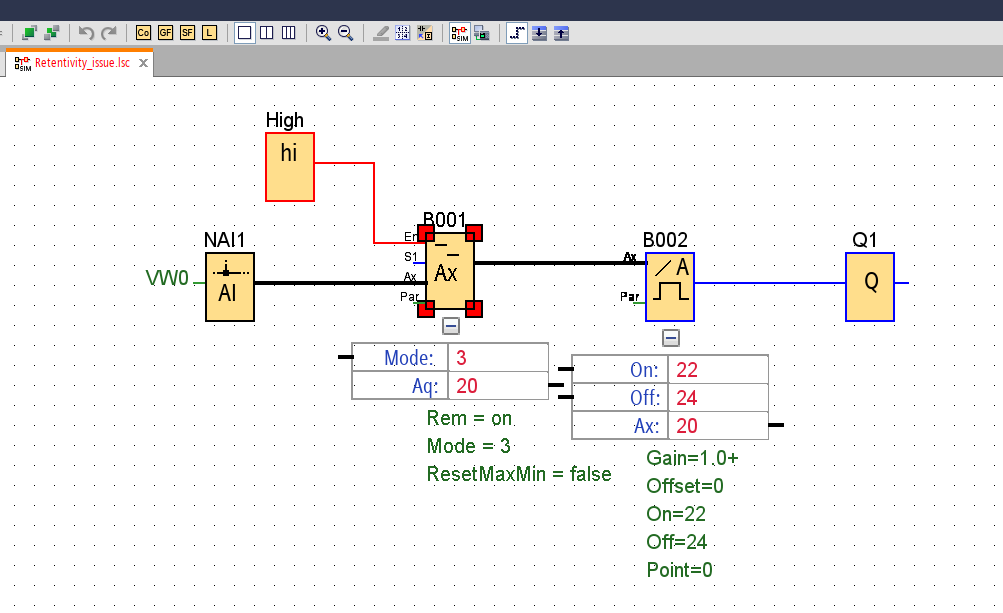Screen dimensions: 1003x613
Task: Click the B002 On threshold value field
Action: pos(716,370)
